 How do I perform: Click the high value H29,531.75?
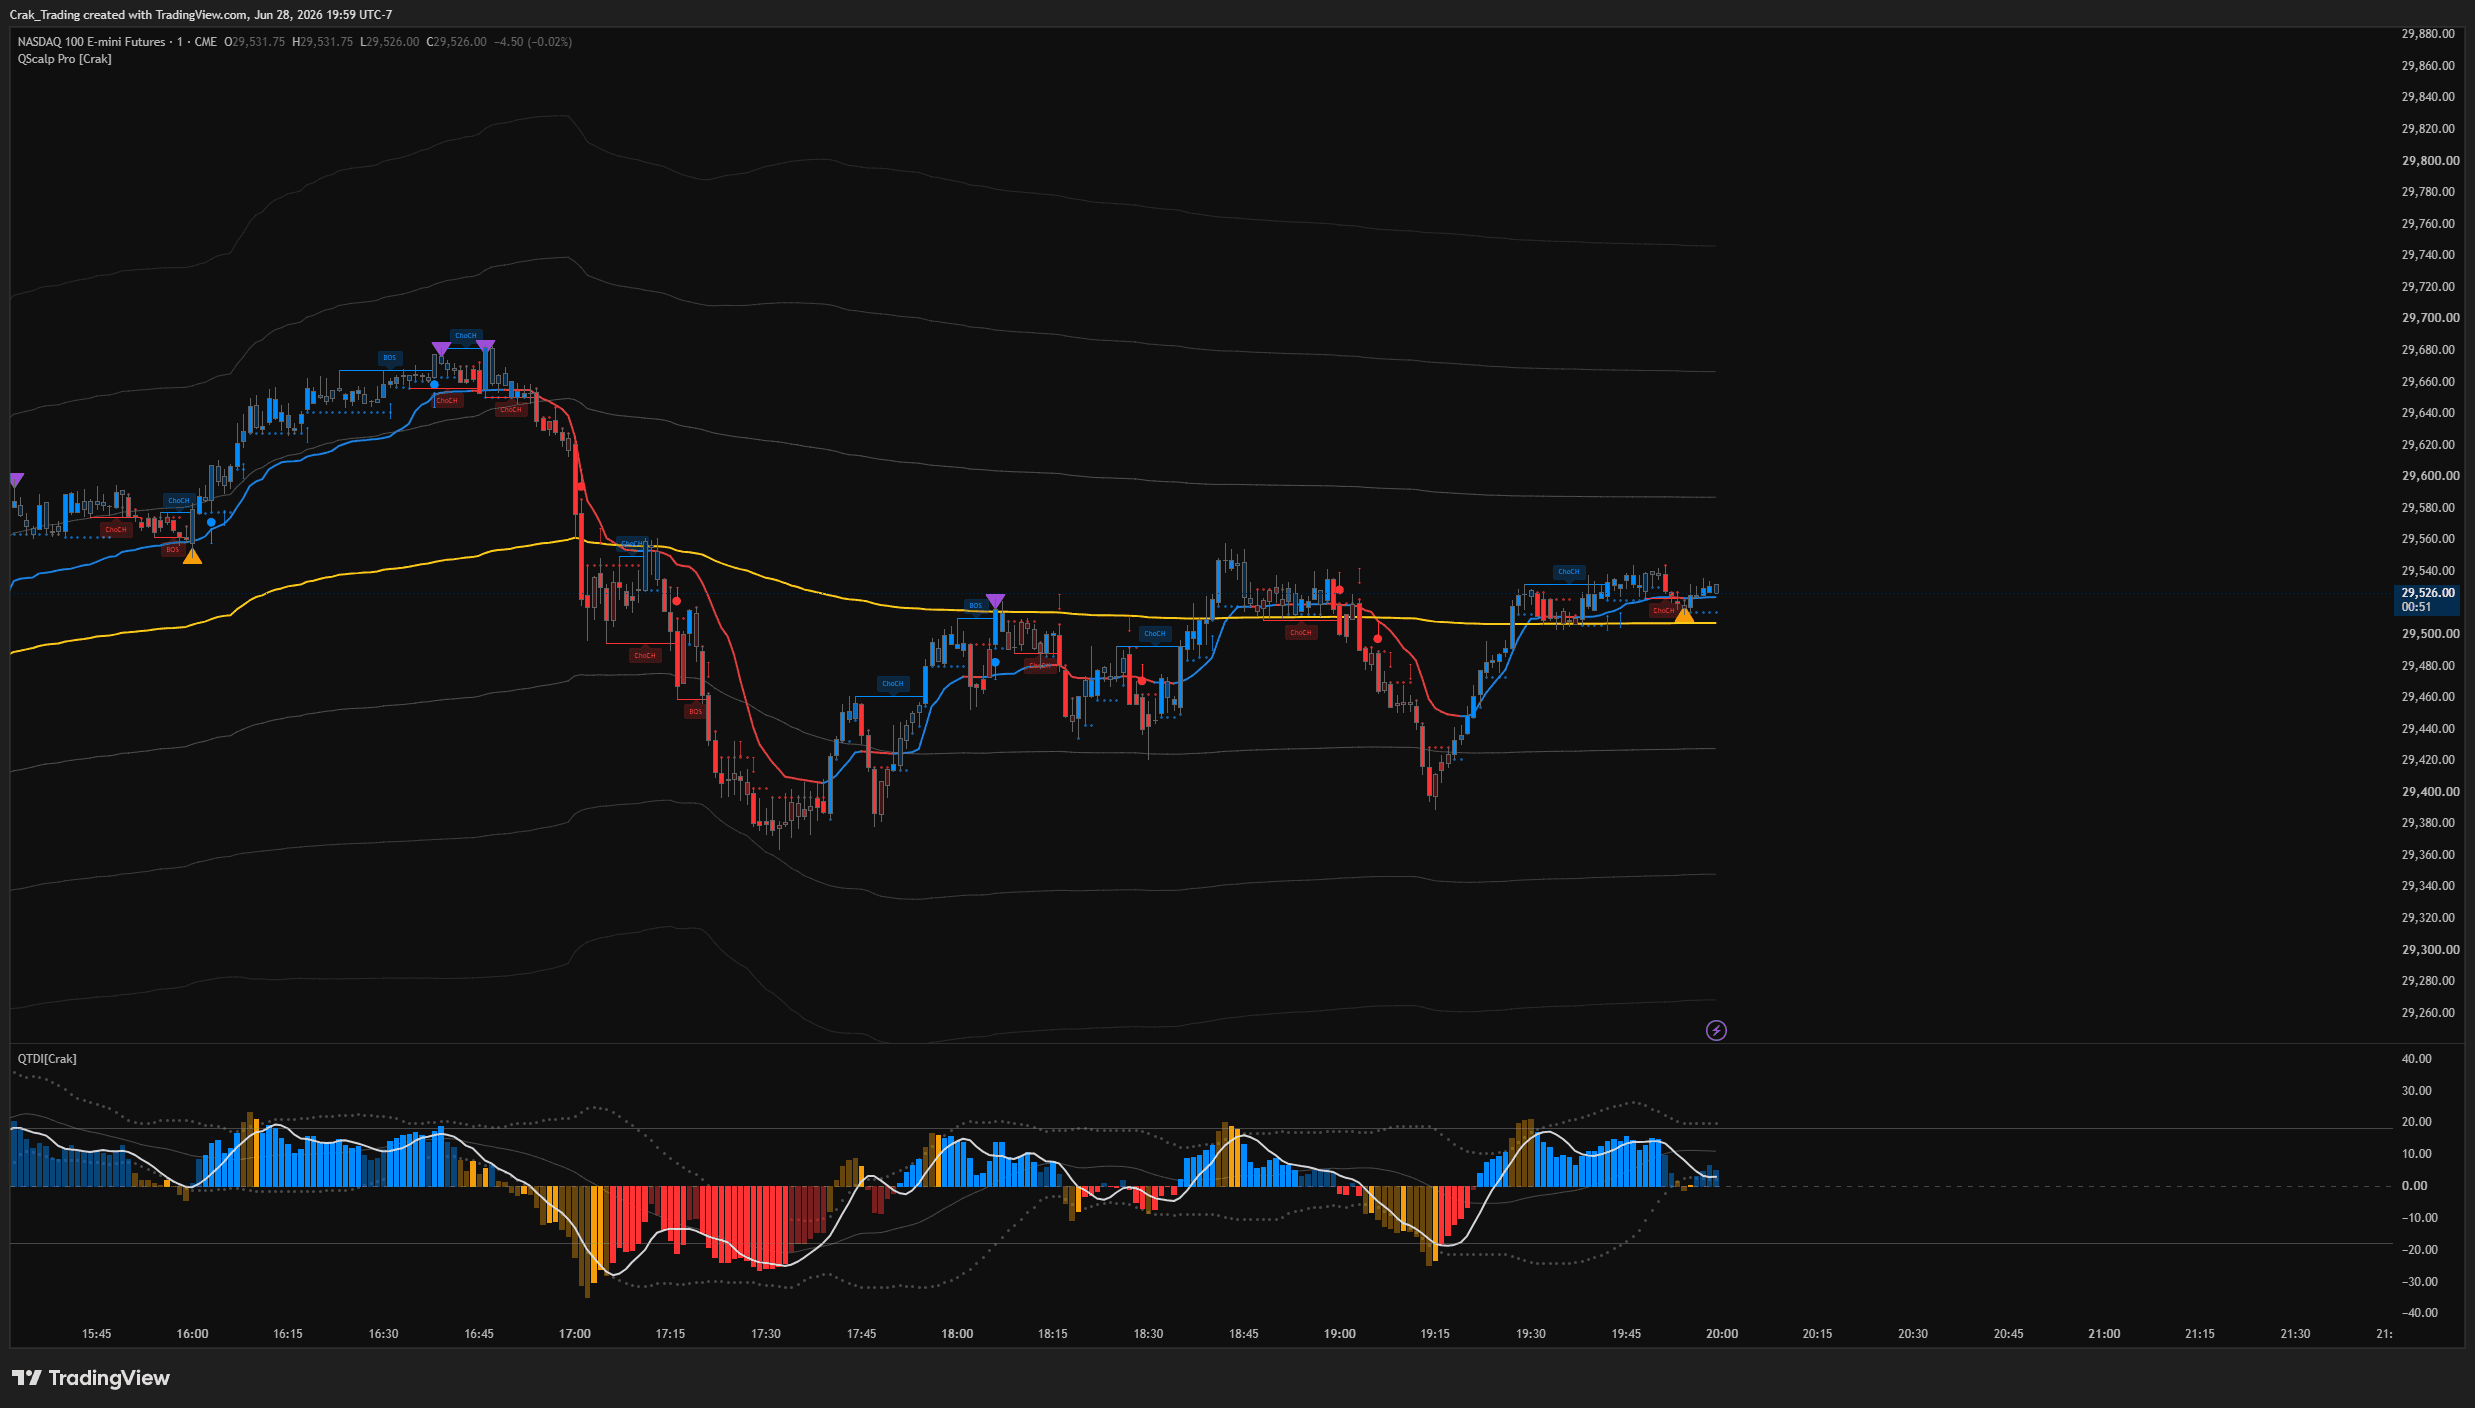[x=322, y=42]
